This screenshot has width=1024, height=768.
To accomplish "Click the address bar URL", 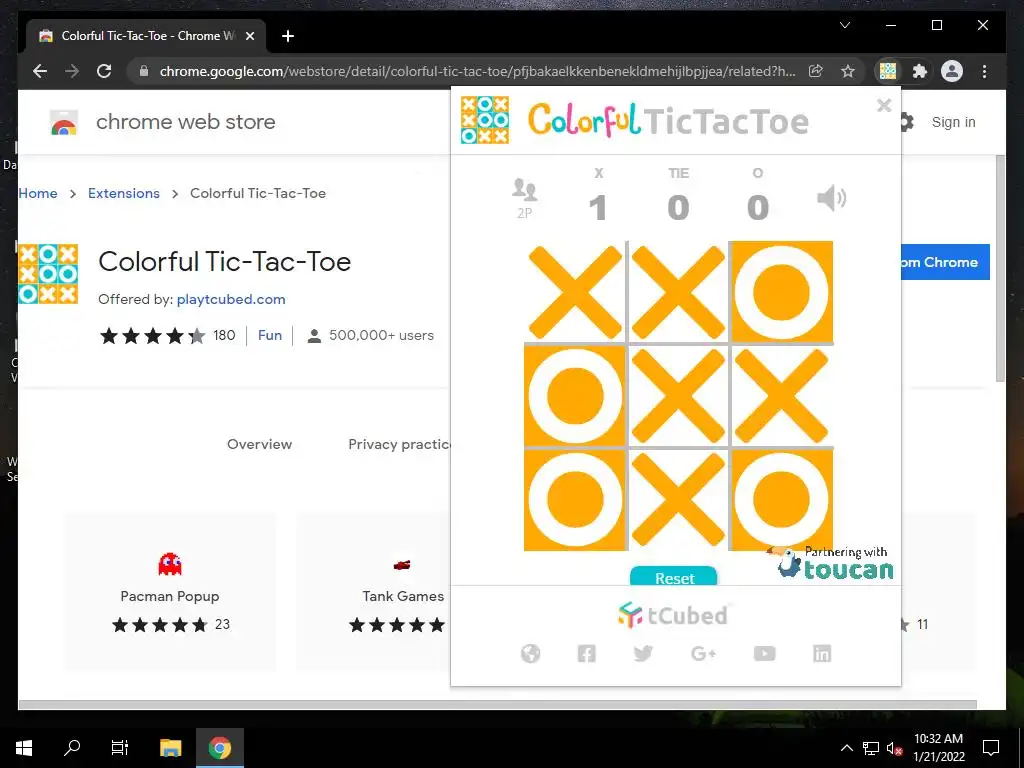I will click(x=477, y=71).
